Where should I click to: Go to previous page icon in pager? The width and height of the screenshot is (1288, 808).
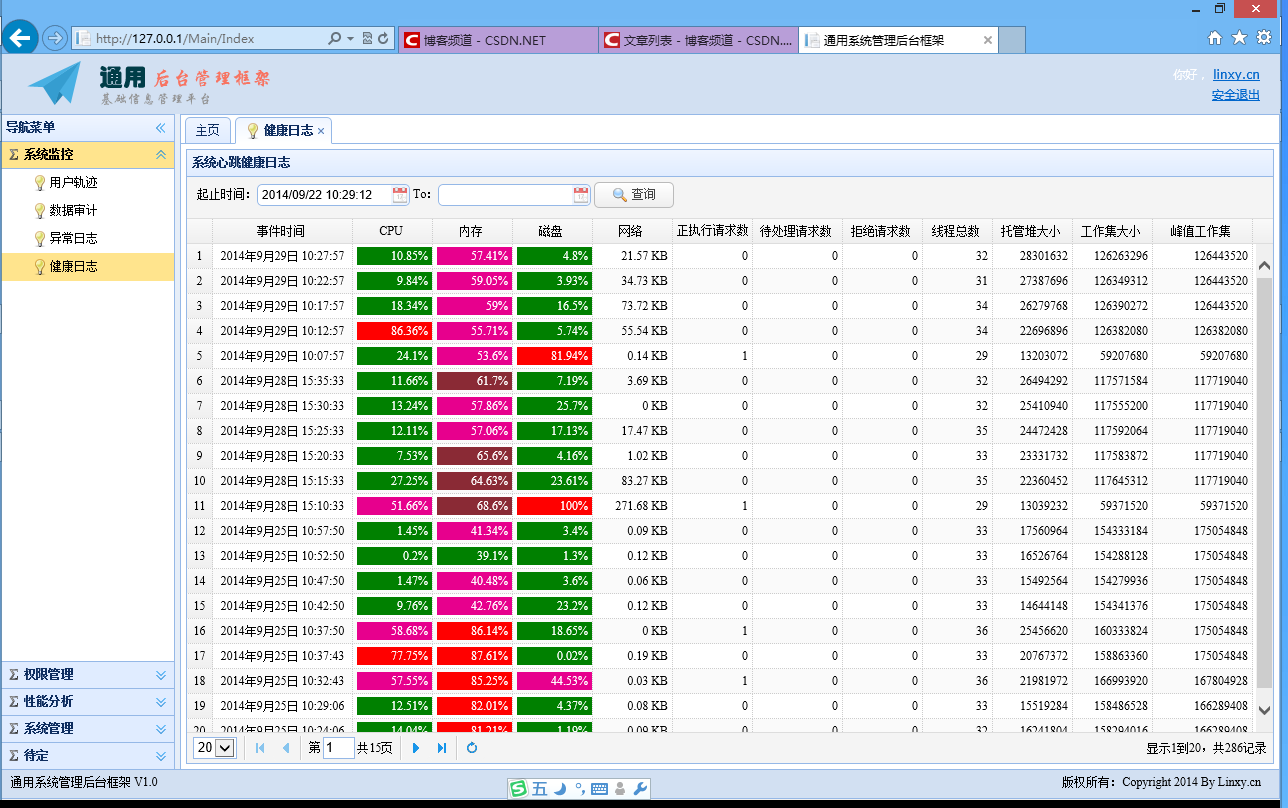tap(286, 748)
